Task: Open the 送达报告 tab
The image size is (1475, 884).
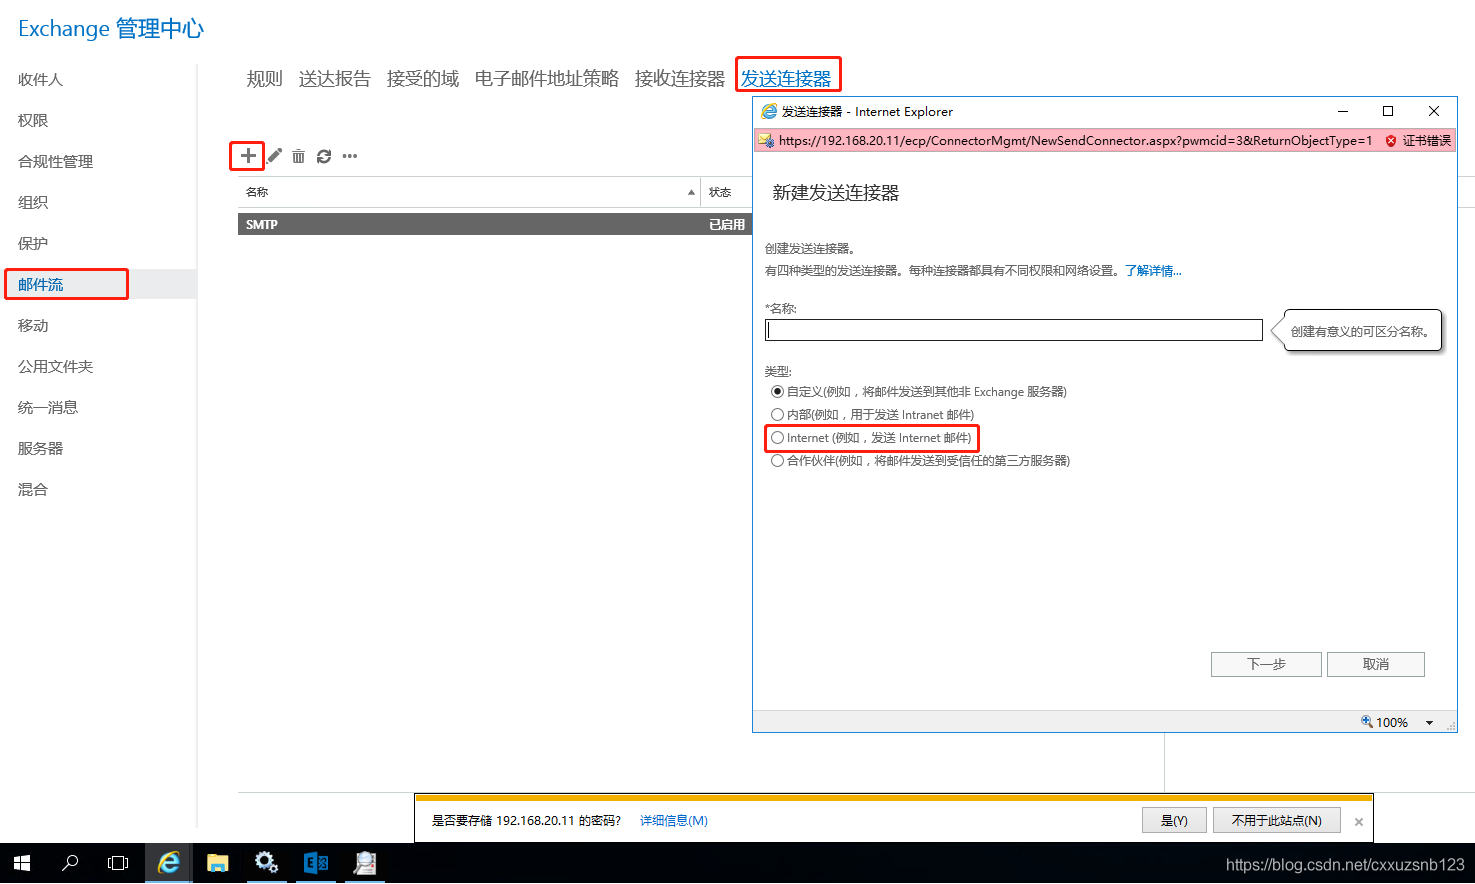Action: click(335, 79)
